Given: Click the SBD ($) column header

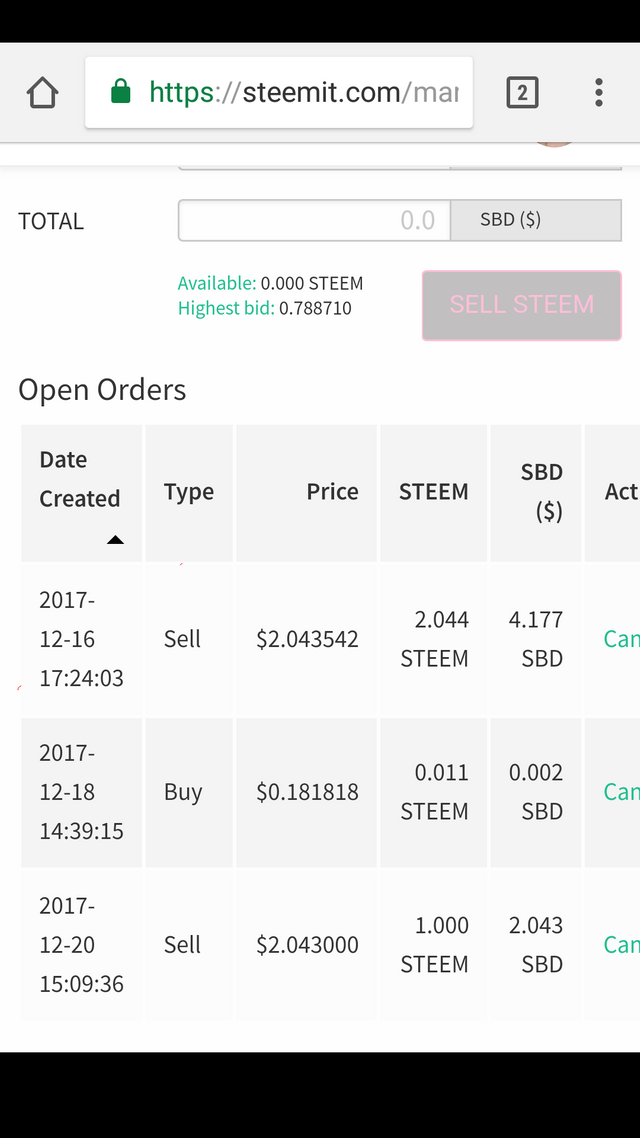Looking at the screenshot, I should tap(541, 492).
